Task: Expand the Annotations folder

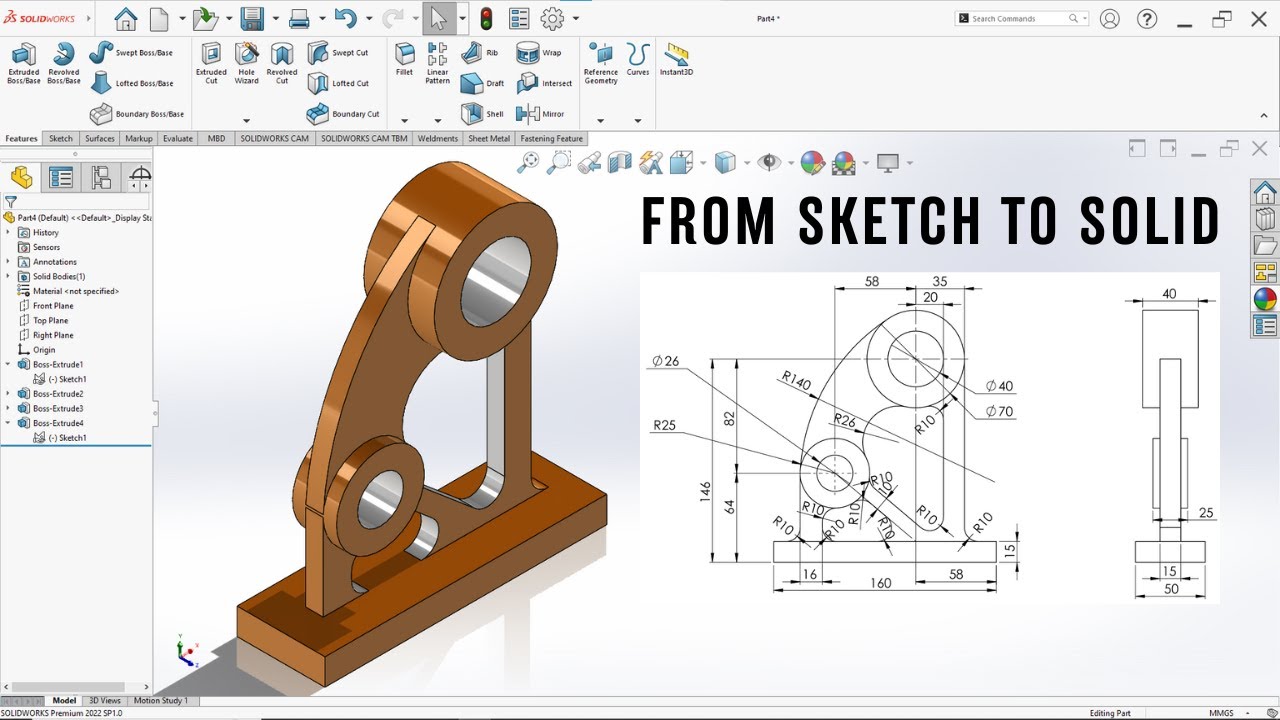Action: [9, 262]
